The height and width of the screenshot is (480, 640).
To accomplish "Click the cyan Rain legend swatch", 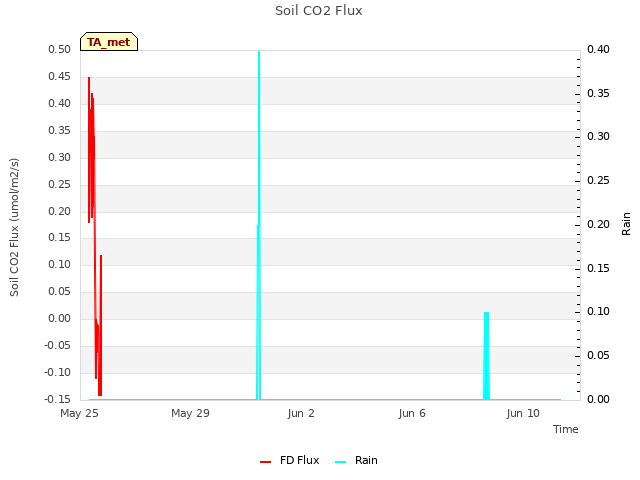I will click(340, 462).
